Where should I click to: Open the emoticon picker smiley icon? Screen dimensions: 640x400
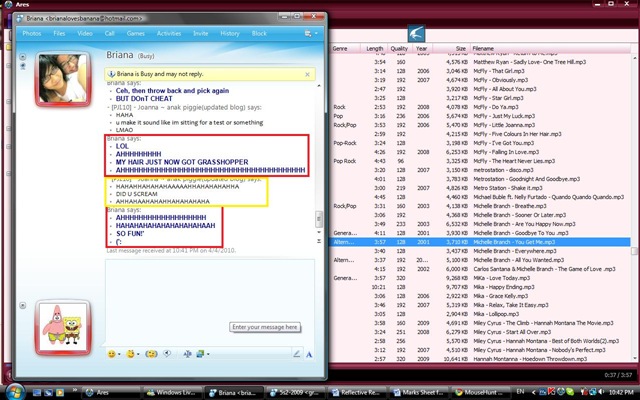pyautogui.click(x=111, y=354)
